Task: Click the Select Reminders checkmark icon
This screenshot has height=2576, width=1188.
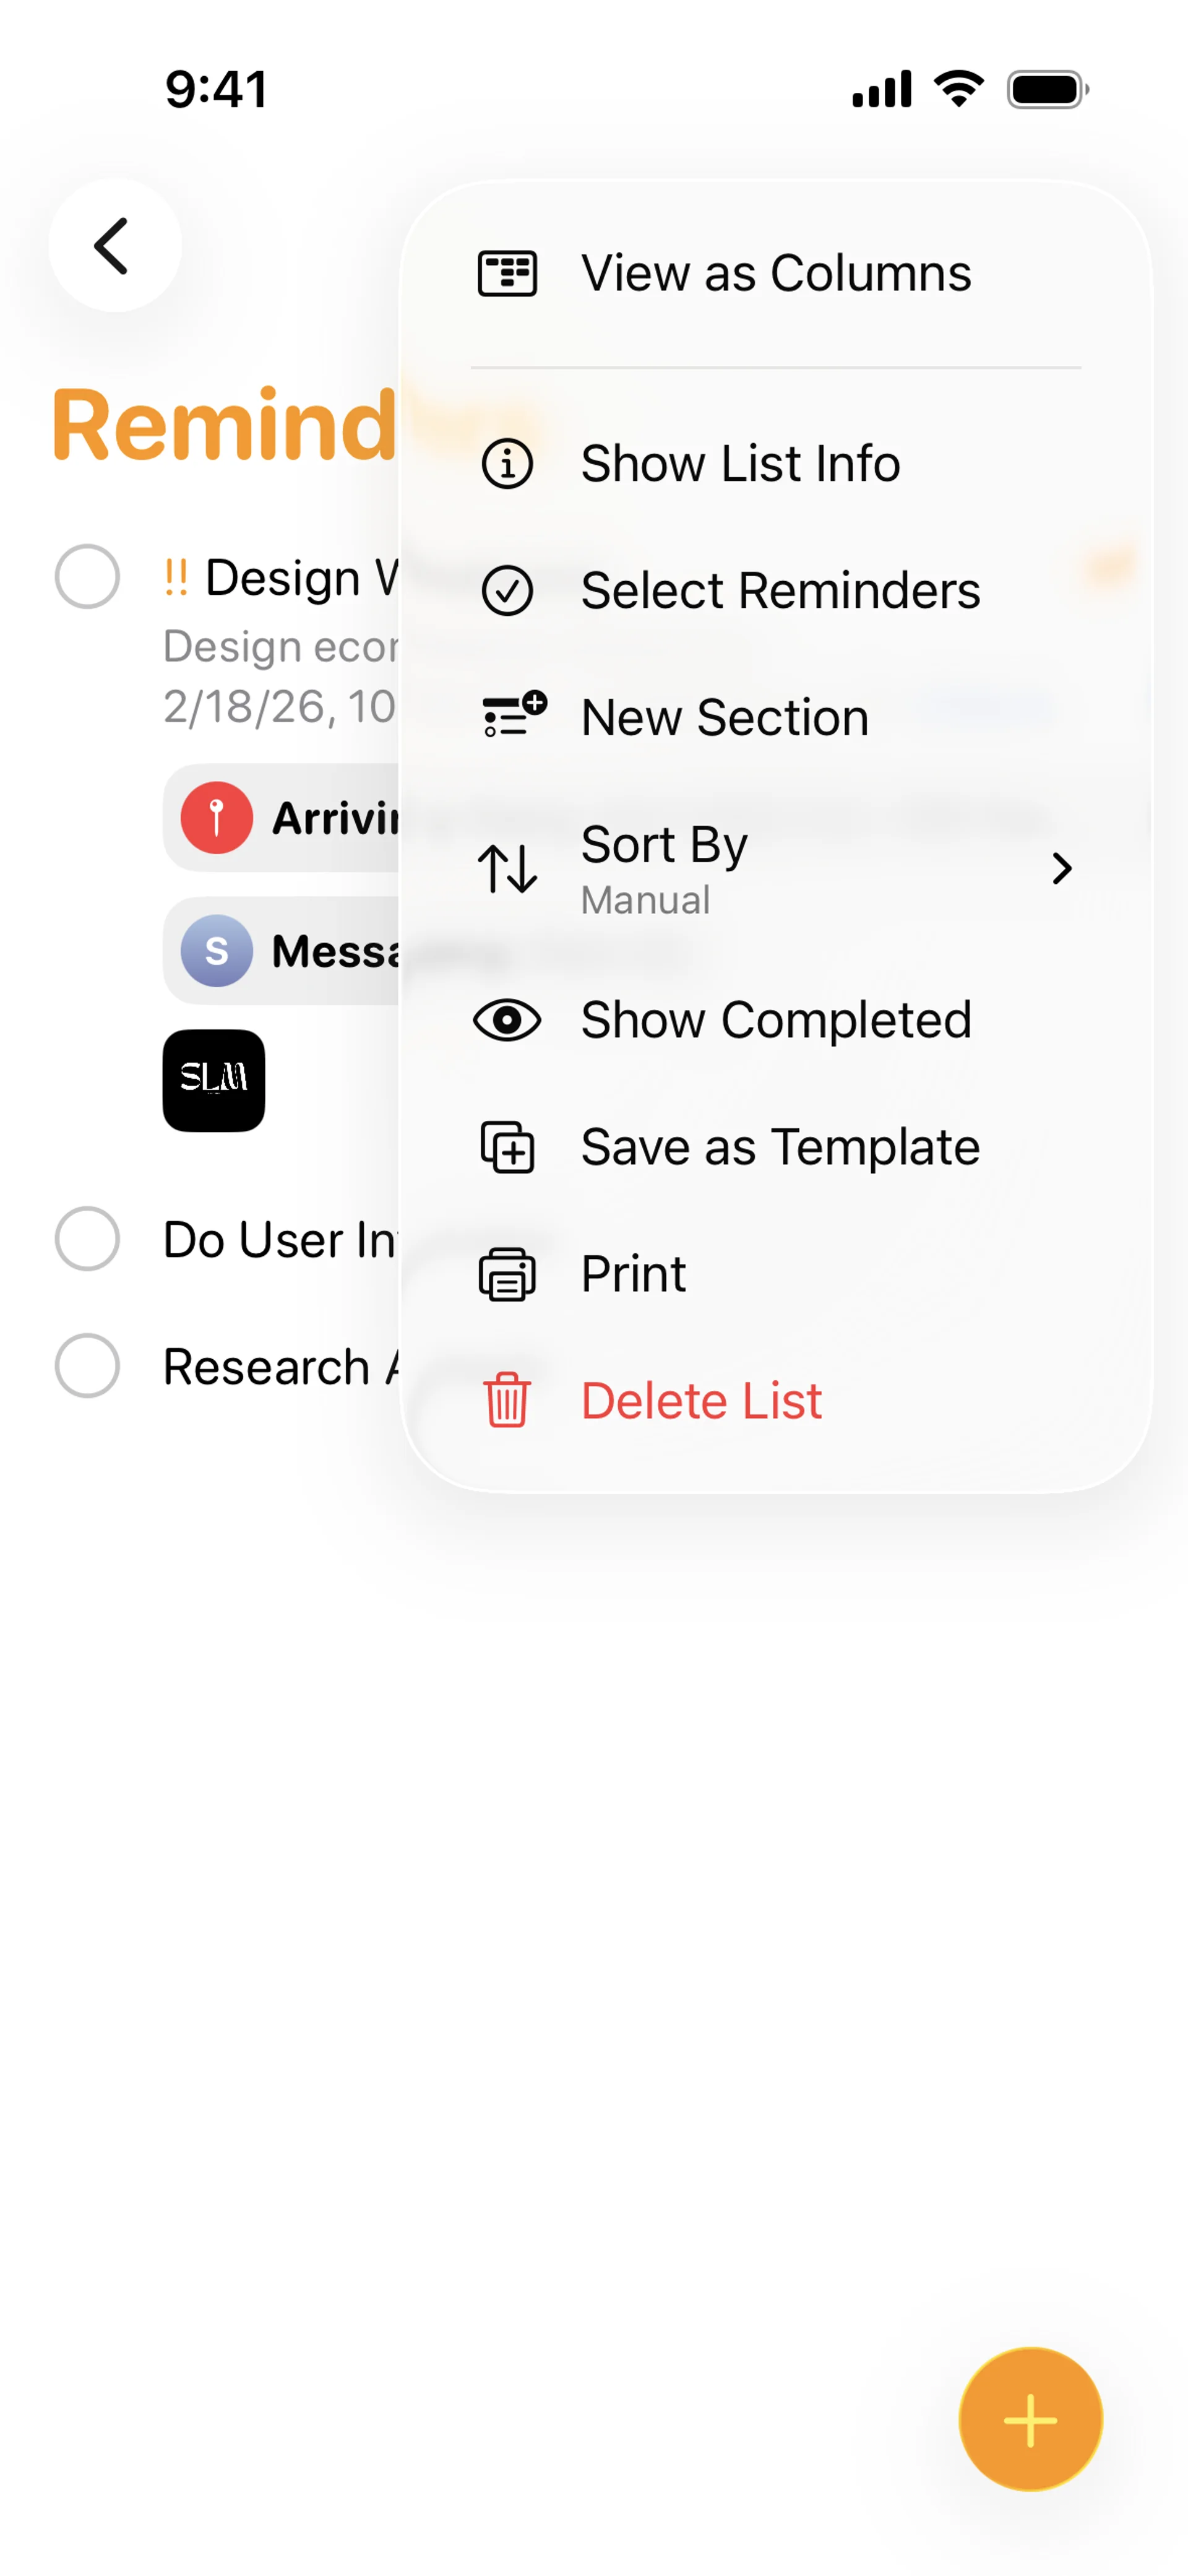Action: [x=507, y=591]
